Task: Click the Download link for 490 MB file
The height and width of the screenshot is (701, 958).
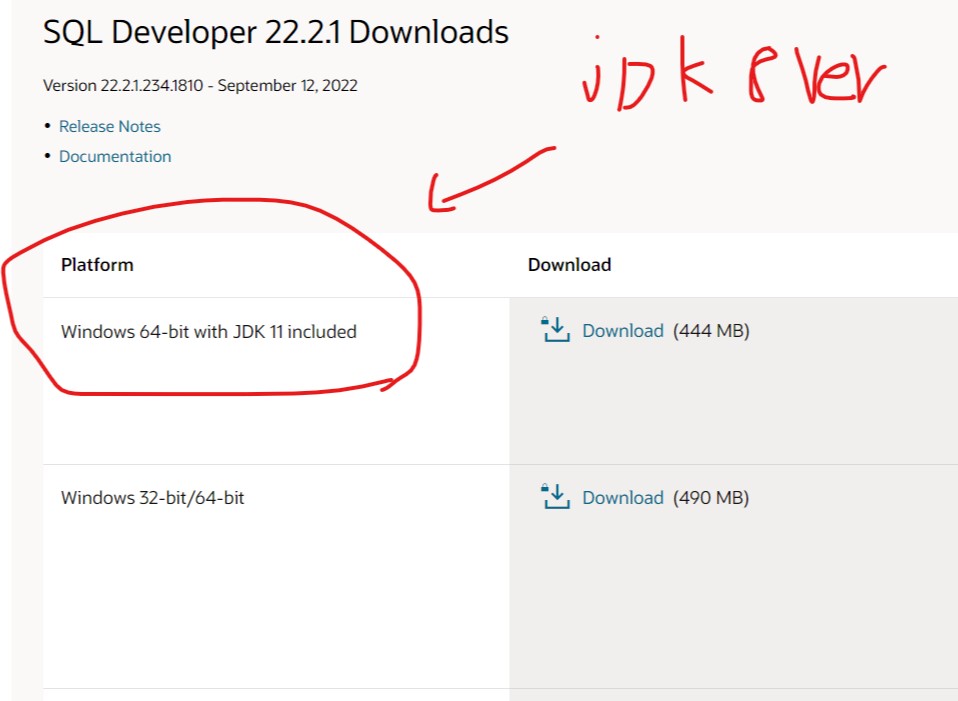Action: pyautogui.click(x=623, y=497)
